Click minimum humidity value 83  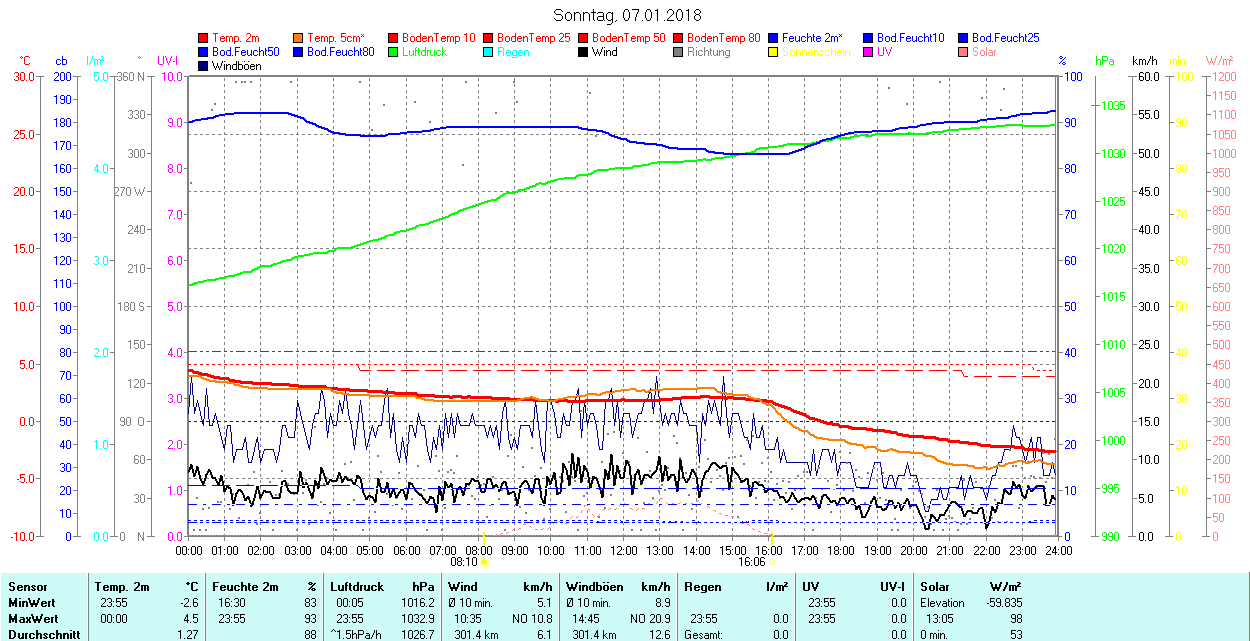click(311, 603)
